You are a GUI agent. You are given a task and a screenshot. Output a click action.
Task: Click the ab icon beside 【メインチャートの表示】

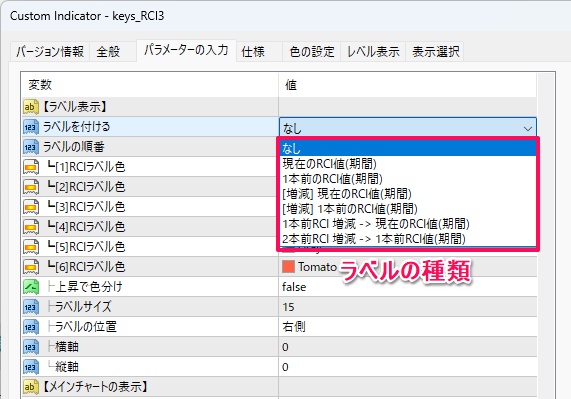point(31,387)
